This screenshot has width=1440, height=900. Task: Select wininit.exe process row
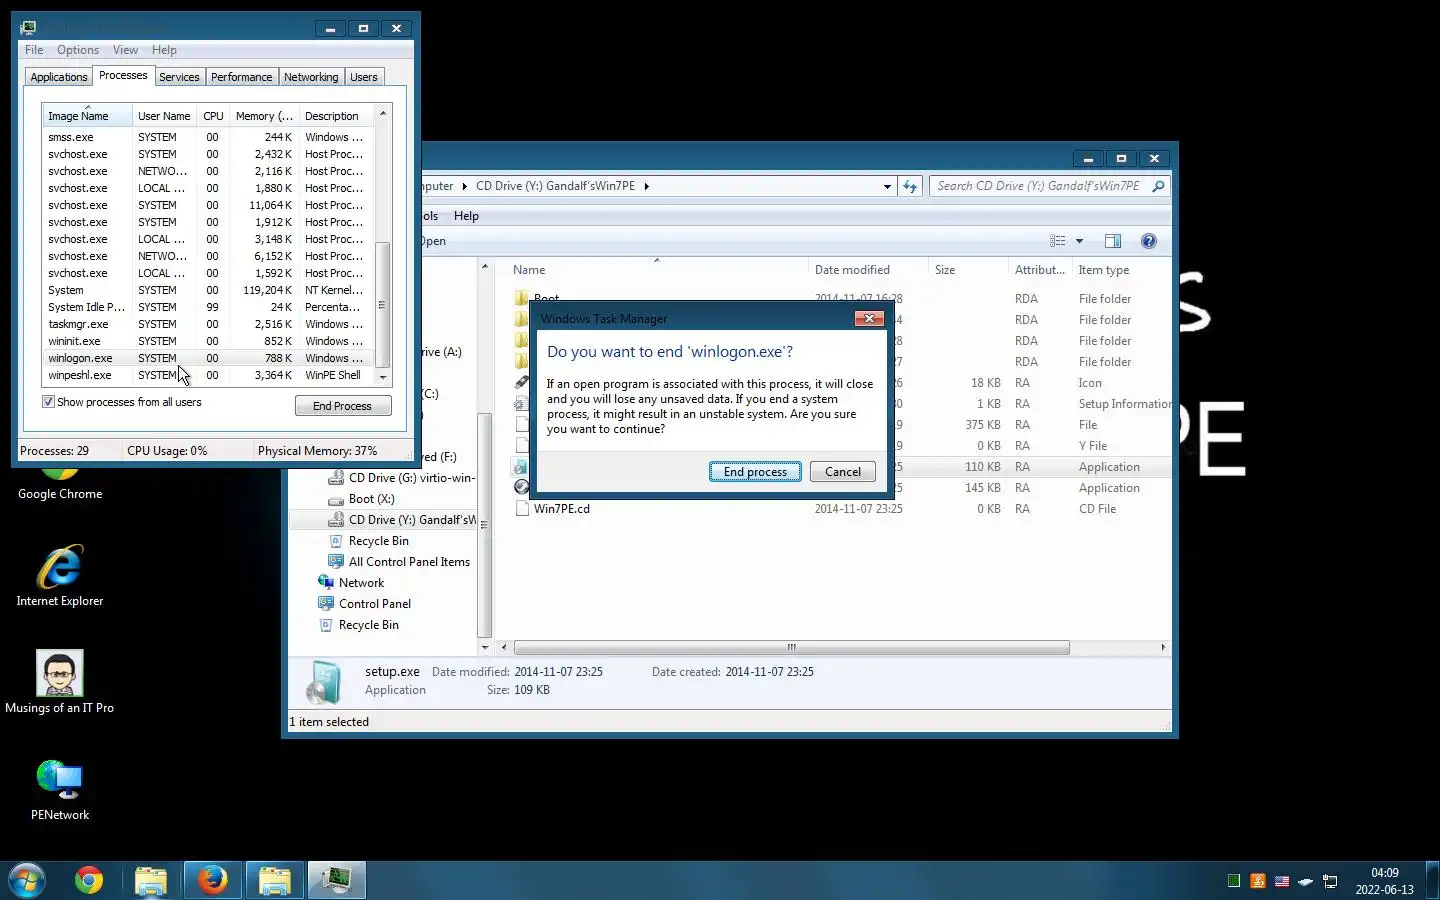coord(208,341)
